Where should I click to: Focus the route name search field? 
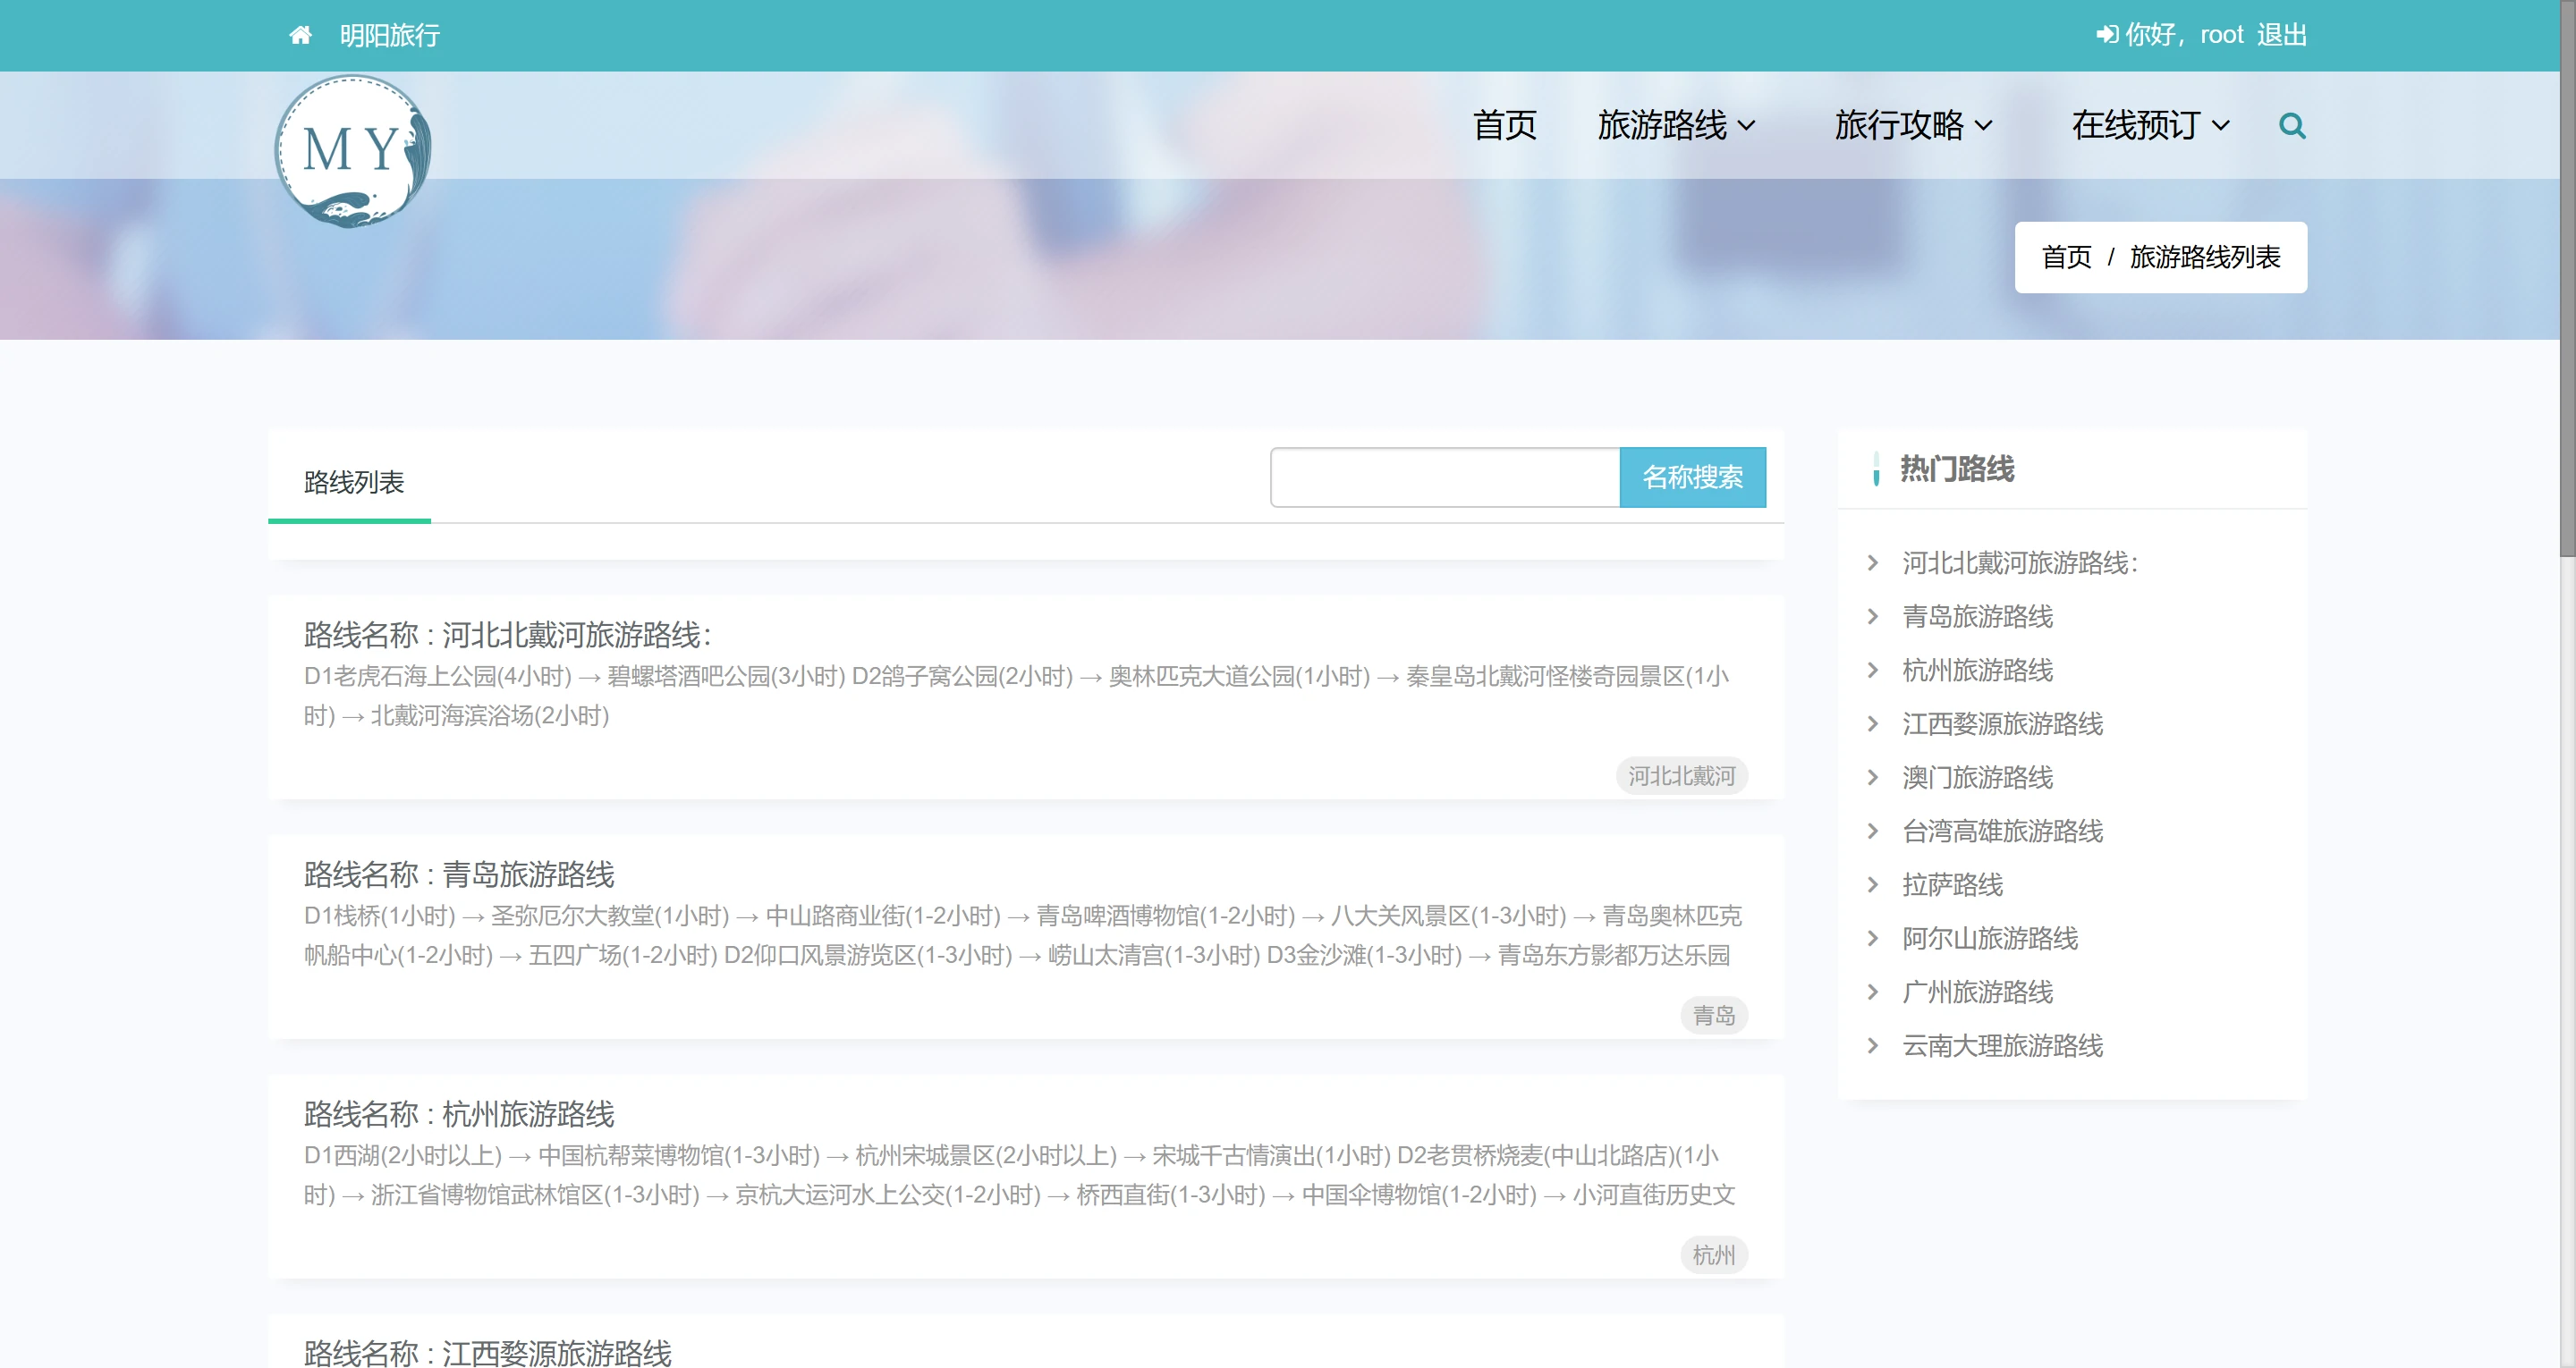coord(1444,478)
